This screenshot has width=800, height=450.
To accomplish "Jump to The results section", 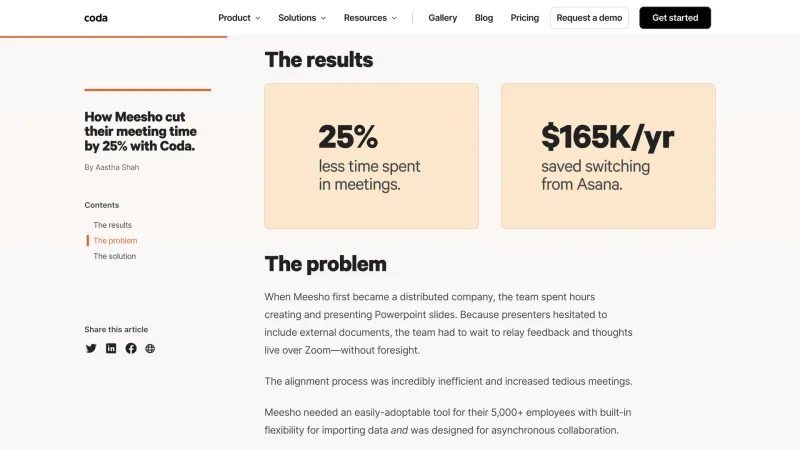I will click(112, 225).
